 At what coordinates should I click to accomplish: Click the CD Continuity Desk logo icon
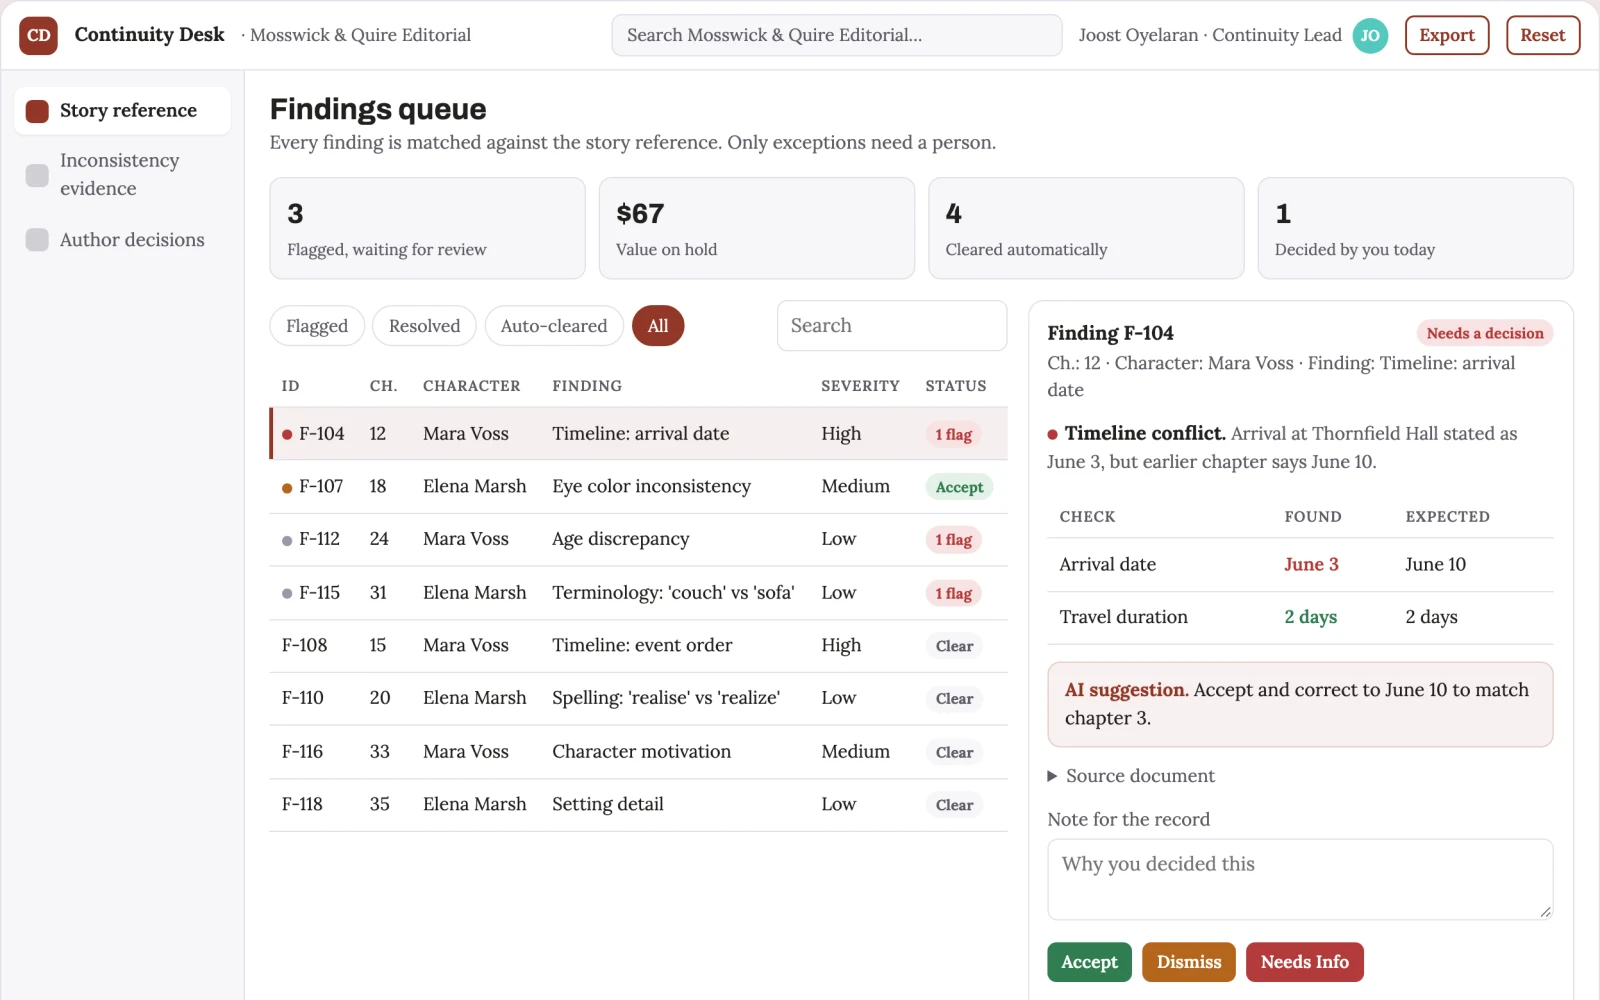tap(38, 35)
